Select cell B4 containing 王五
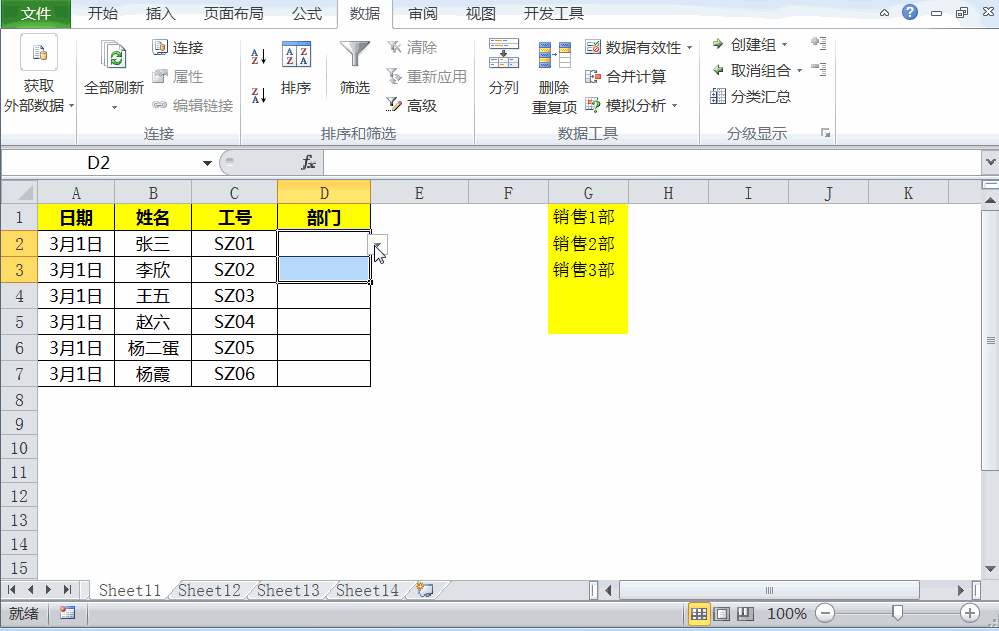Screen dimensions: 999x631 click(x=153, y=296)
